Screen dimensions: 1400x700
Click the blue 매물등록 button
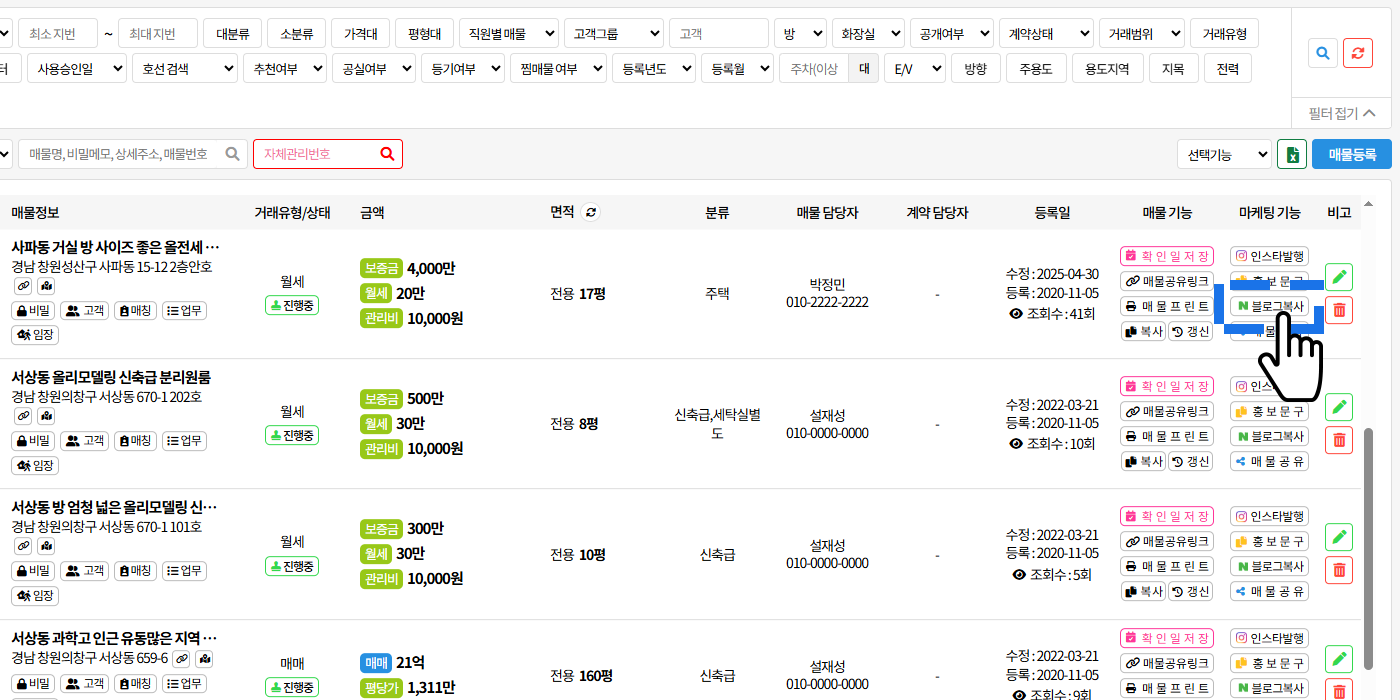1351,154
